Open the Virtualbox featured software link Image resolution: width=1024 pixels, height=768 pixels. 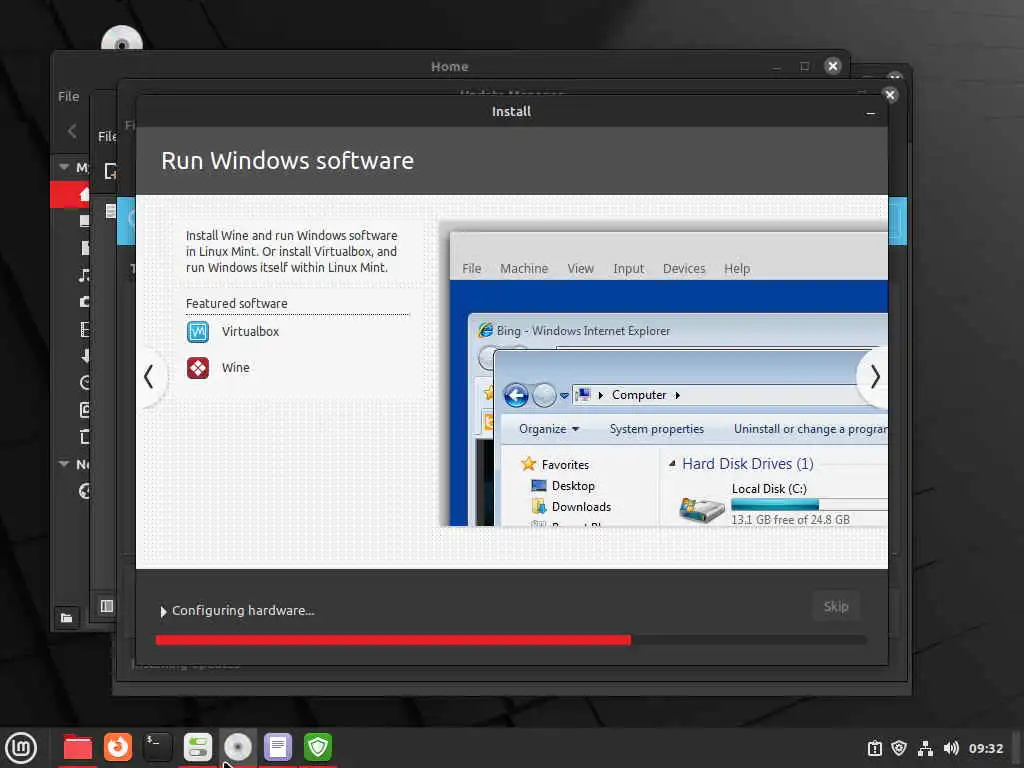[250, 332]
